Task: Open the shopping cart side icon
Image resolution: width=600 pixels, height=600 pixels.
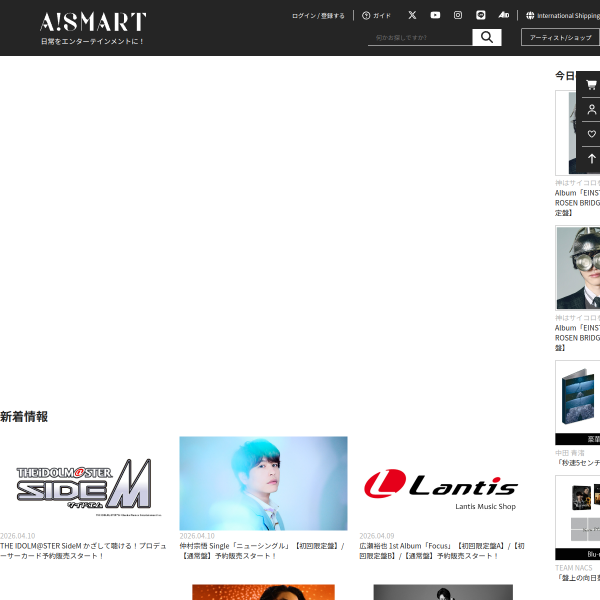Action: 592,85
